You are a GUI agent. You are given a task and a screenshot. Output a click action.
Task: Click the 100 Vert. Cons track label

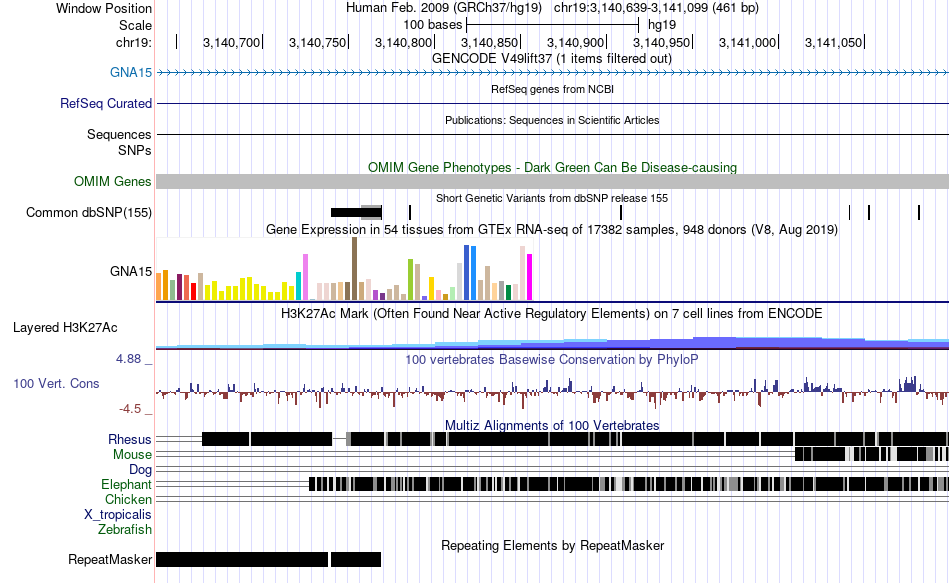tap(56, 384)
